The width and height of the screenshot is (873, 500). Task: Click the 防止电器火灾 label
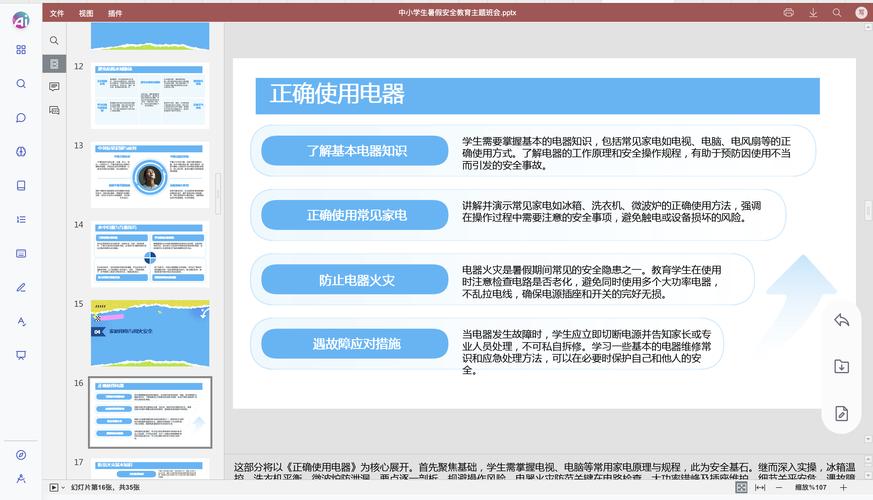click(x=356, y=280)
